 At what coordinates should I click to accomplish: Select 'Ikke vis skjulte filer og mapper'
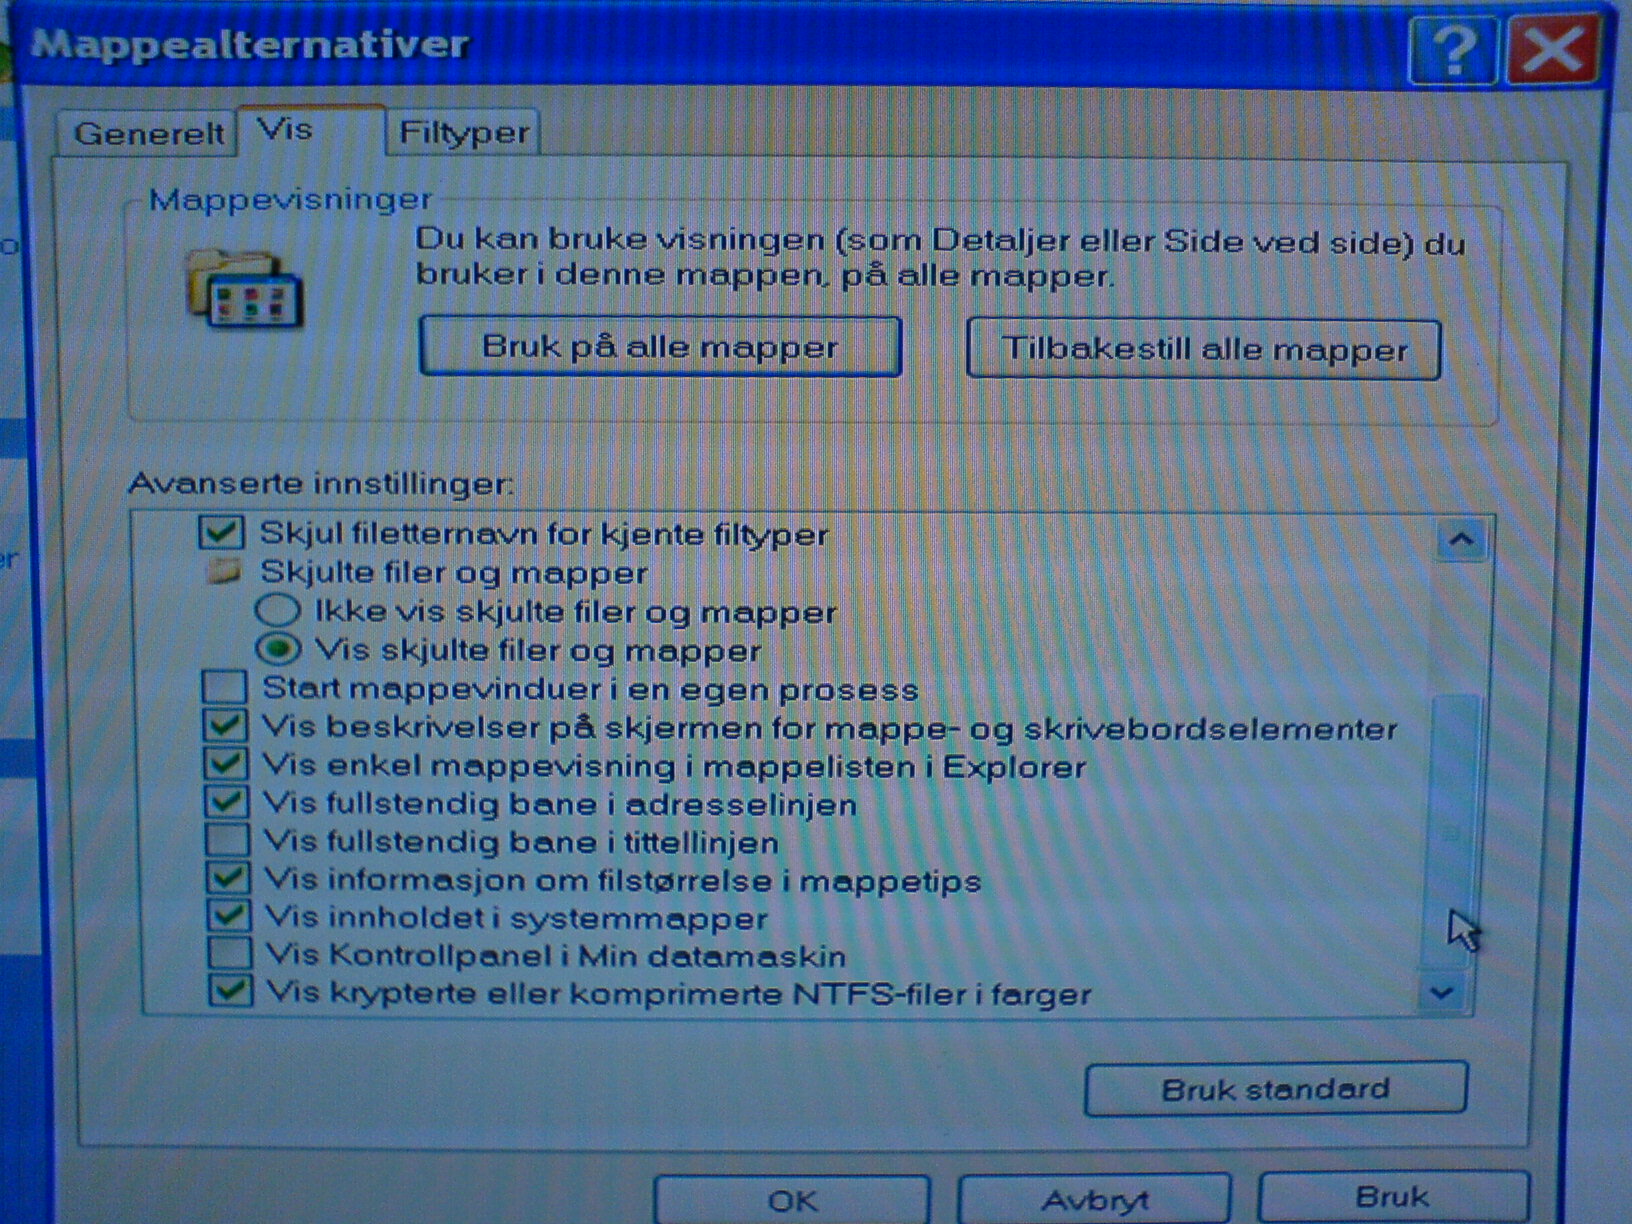pyautogui.click(x=277, y=610)
